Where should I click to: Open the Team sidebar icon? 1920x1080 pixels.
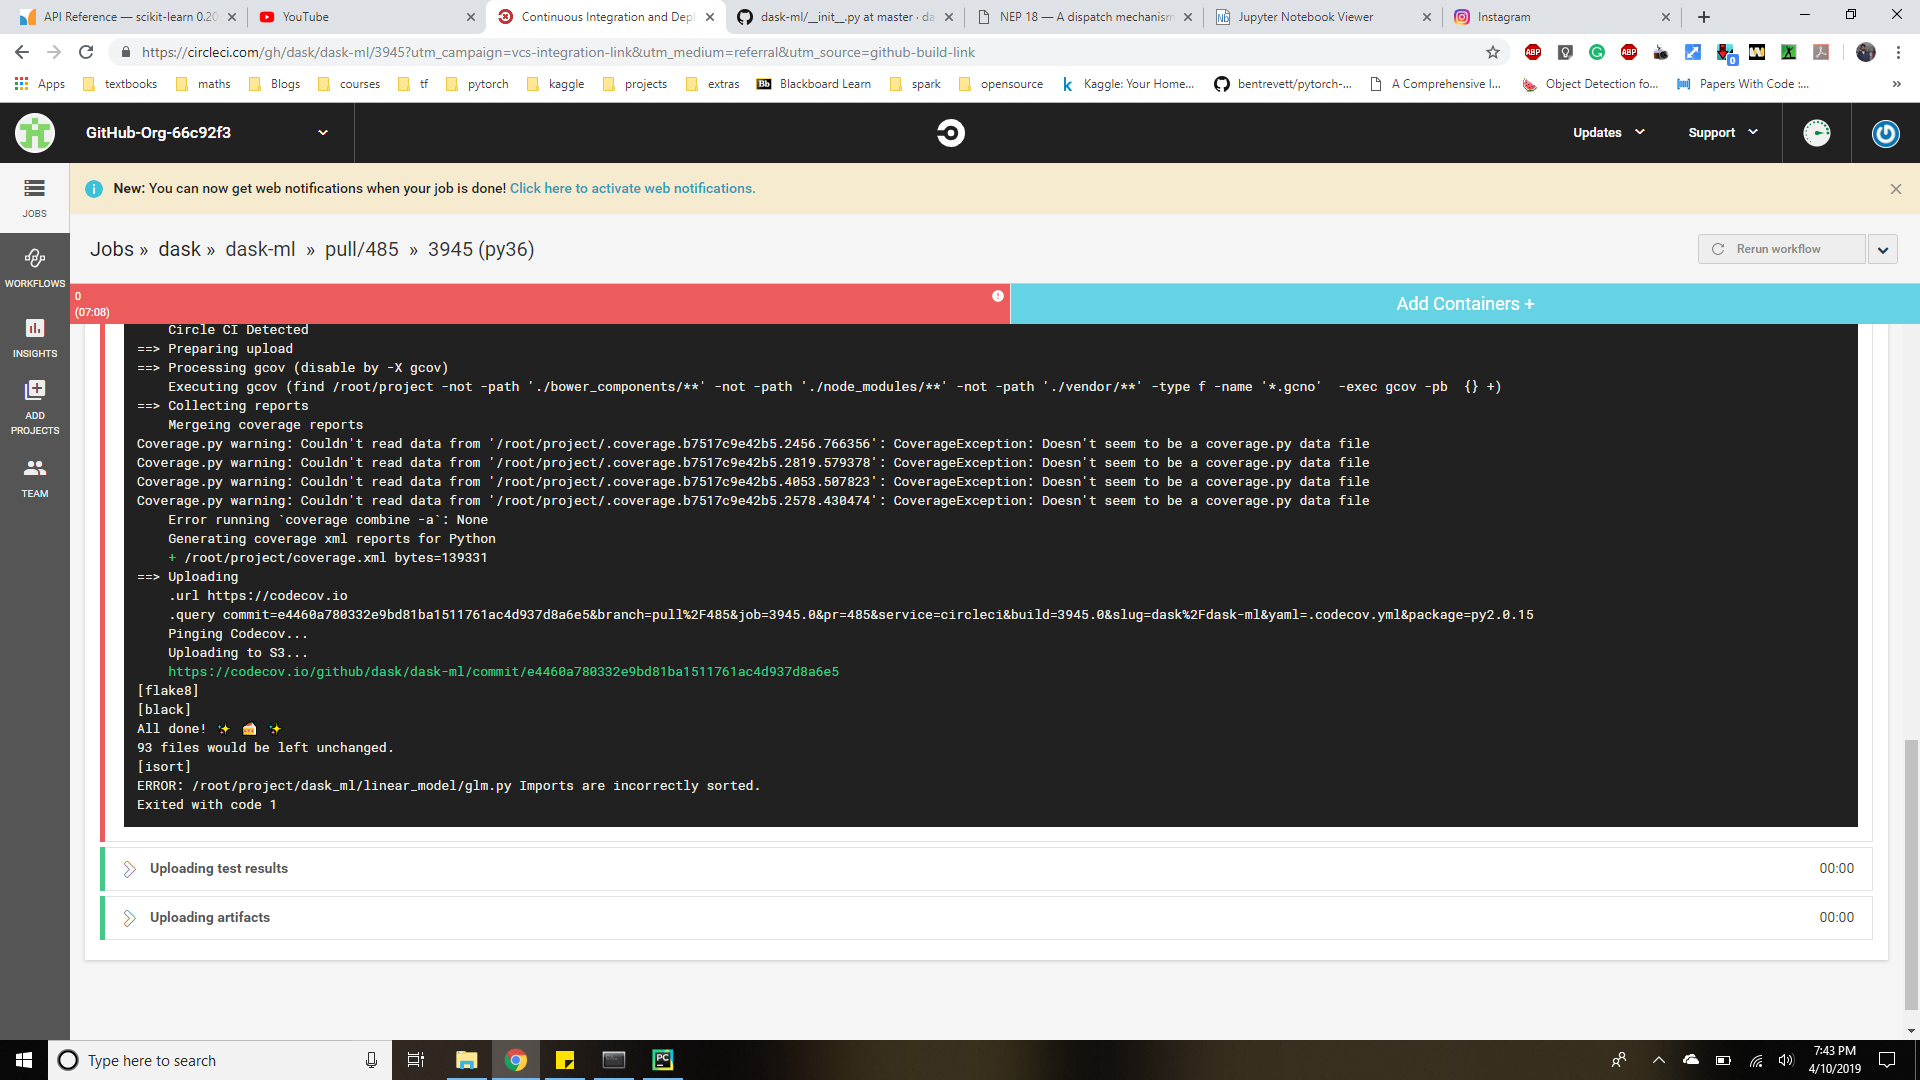tap(34, 477)
